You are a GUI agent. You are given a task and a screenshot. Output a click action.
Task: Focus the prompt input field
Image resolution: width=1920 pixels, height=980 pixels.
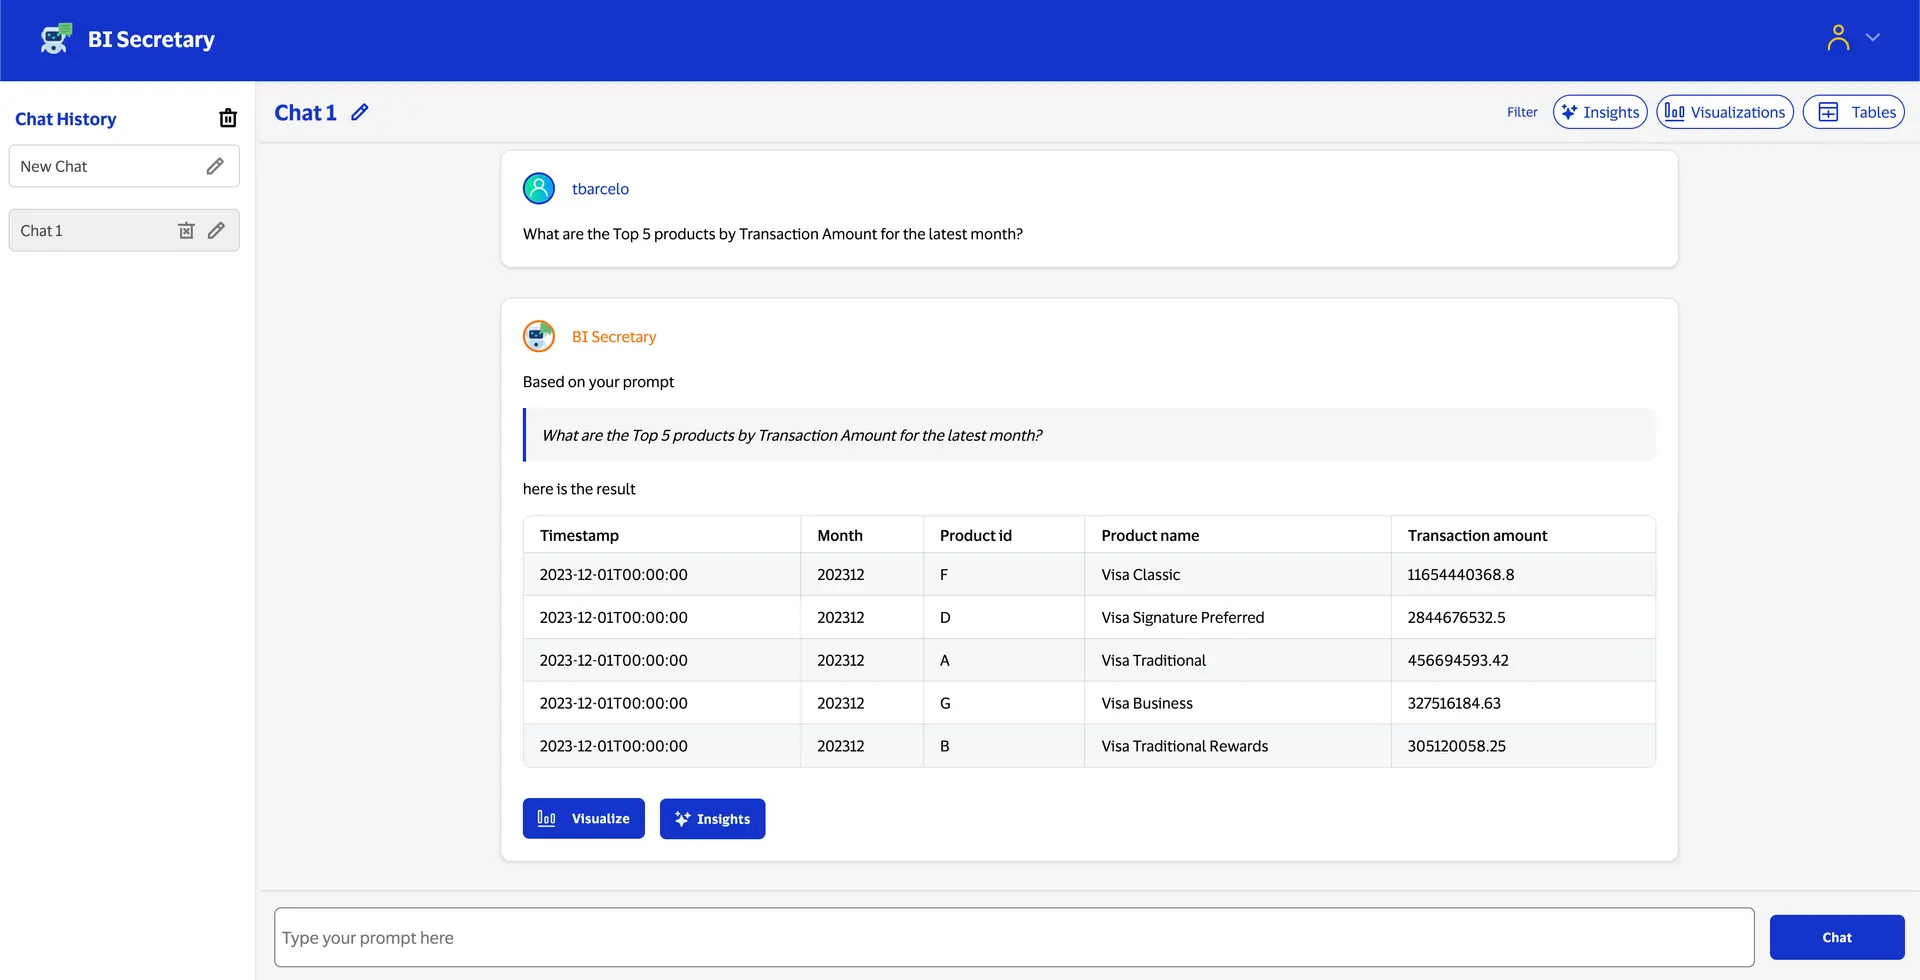[1014, 937]
